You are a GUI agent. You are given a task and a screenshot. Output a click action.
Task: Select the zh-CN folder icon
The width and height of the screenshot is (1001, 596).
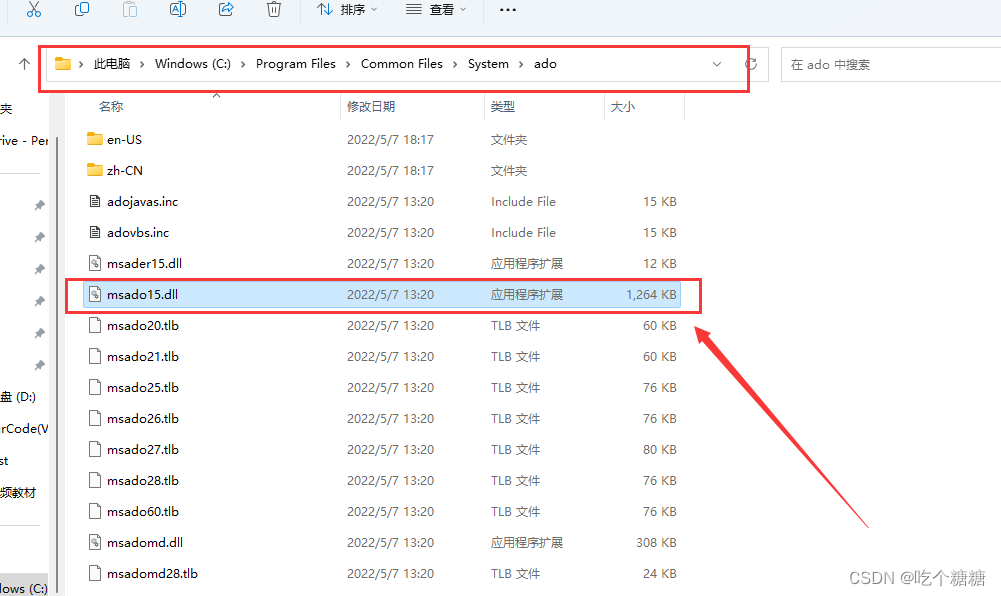[x=94, y=170]
